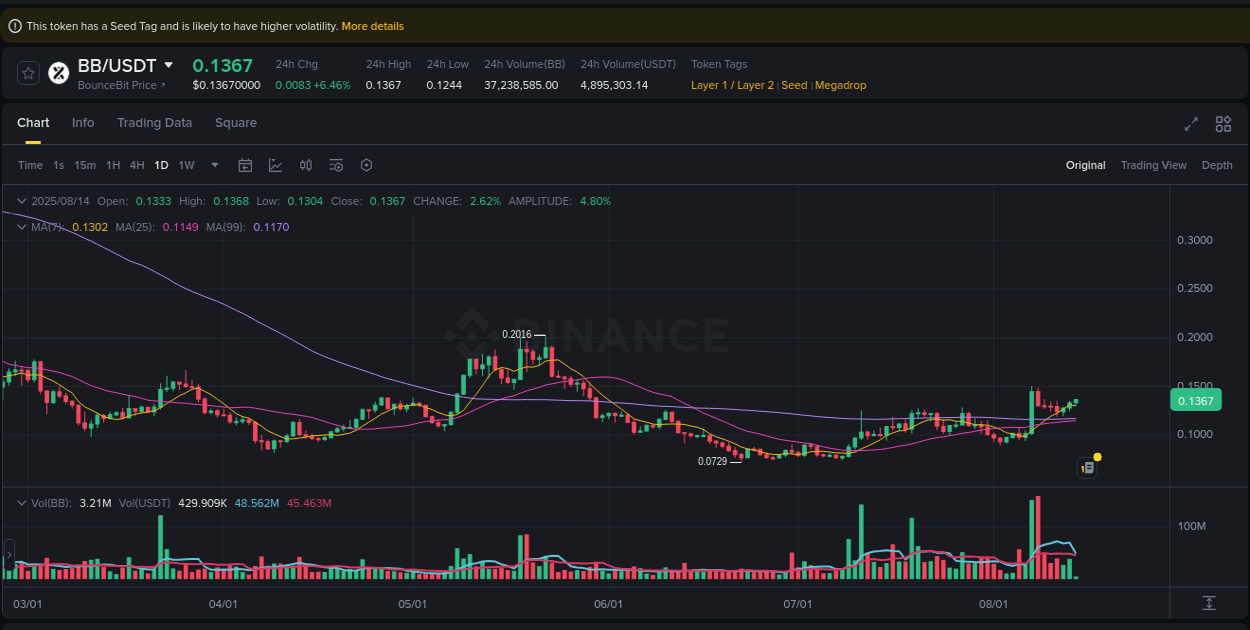
Task: Click the fullscreen expand icon
Action: [x=1190, y=124]
